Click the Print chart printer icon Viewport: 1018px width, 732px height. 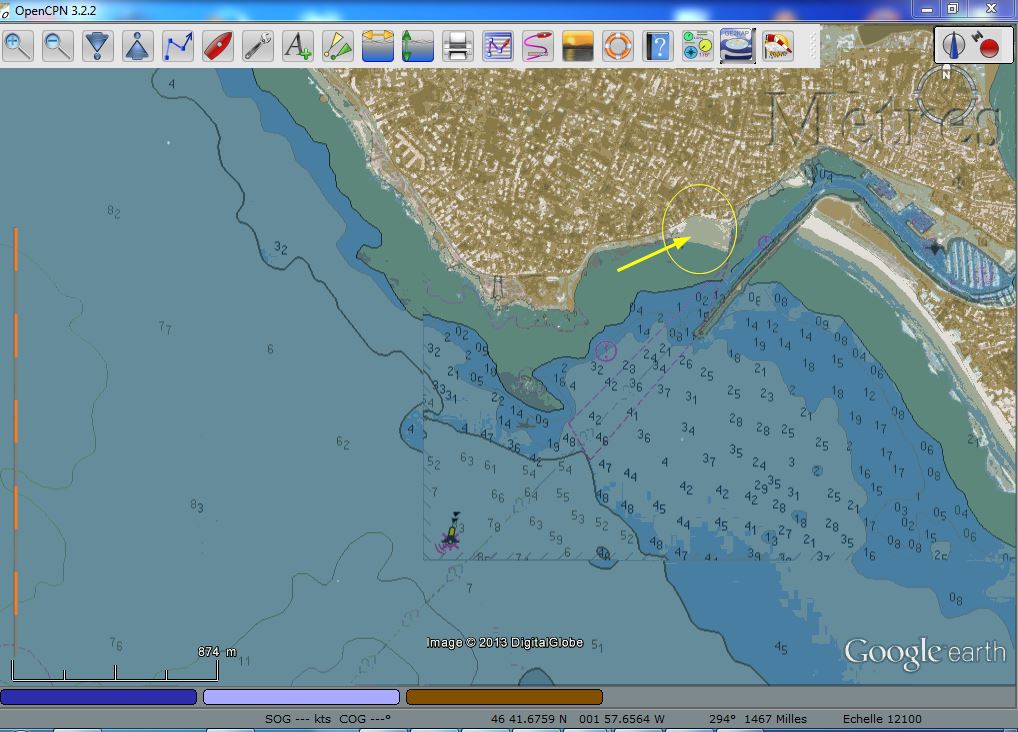458,46
